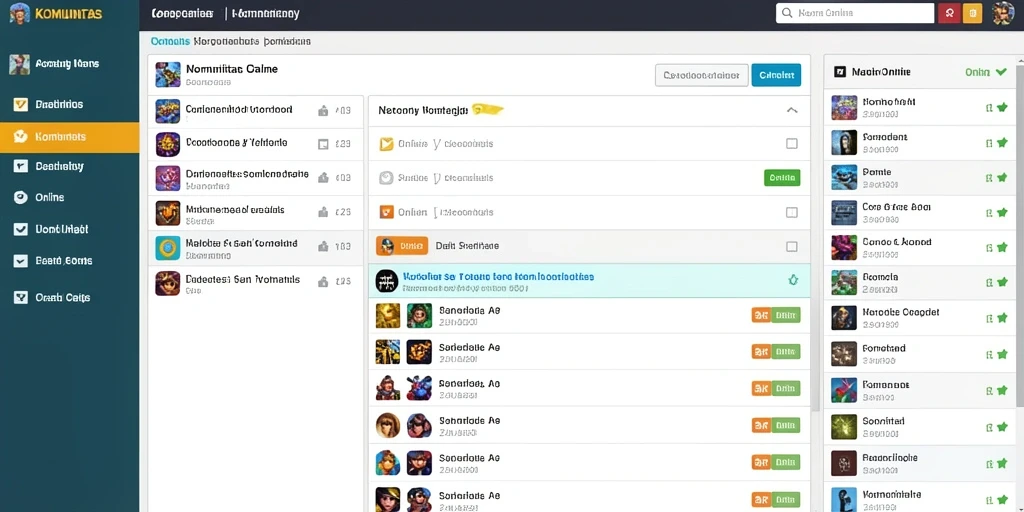Click the red icon button beside the search box
This screenshot has height=512, width=1024.
point(949,13)
